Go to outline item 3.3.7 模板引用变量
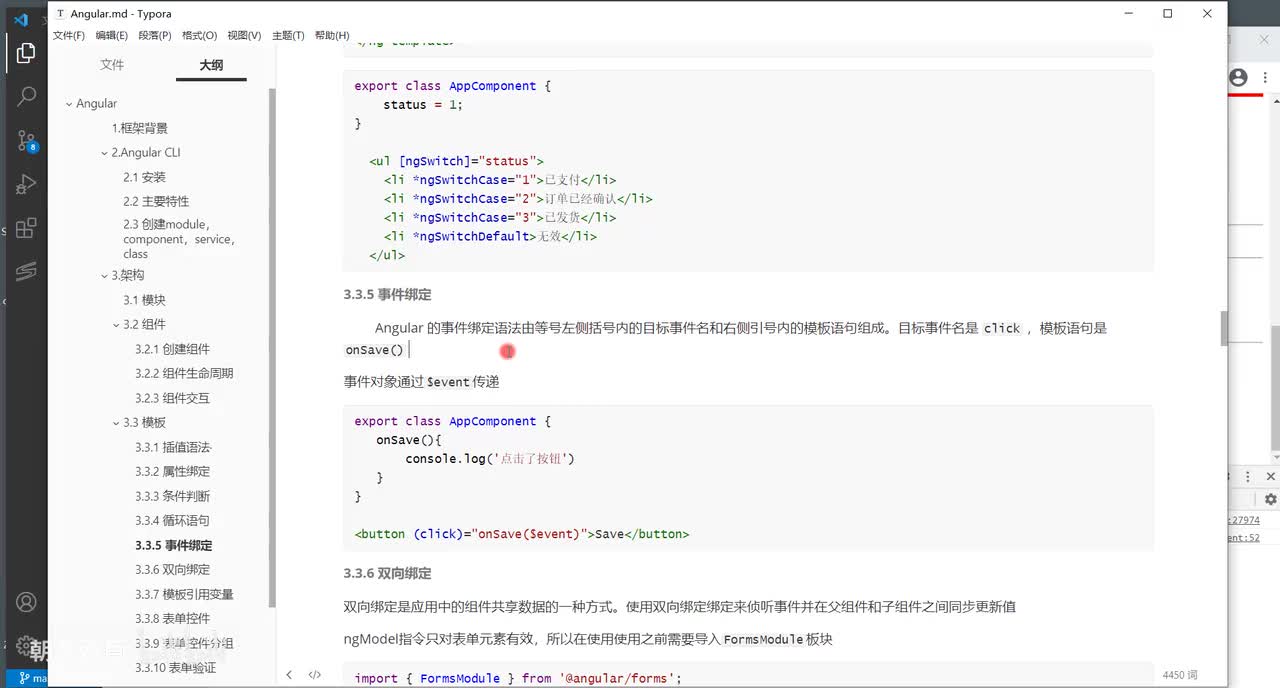The image size is (1280, 688). pos(184,594)
